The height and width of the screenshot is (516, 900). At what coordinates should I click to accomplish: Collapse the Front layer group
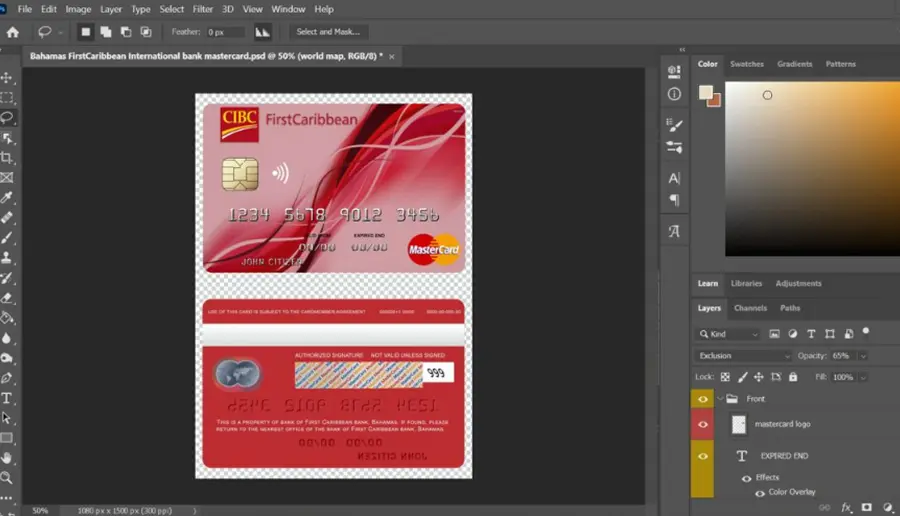point(720,398)
